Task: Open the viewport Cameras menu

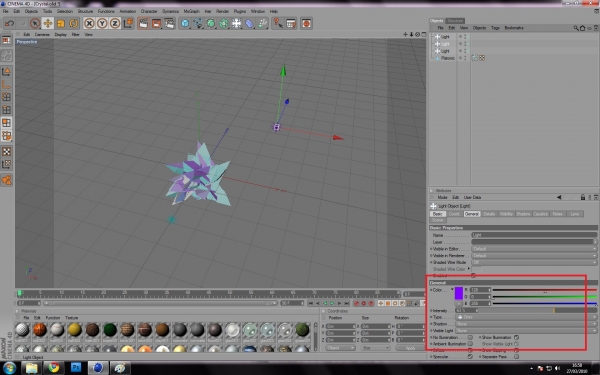Action: [42, 34]
